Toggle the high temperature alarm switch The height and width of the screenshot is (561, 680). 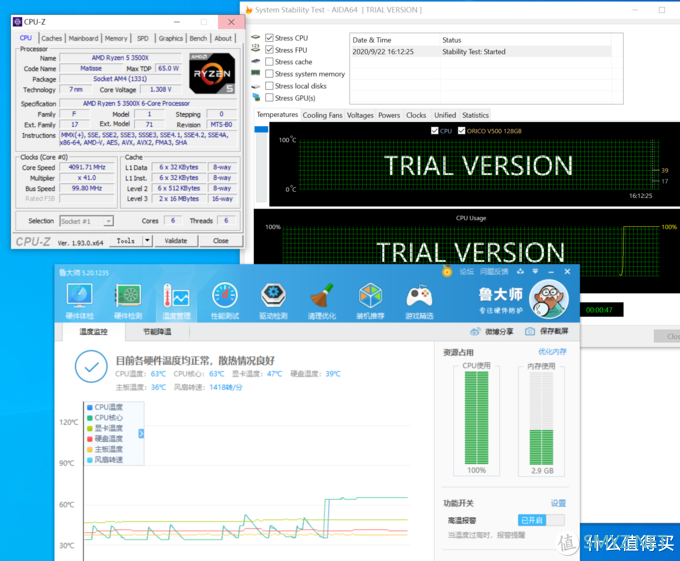[541, 520]
